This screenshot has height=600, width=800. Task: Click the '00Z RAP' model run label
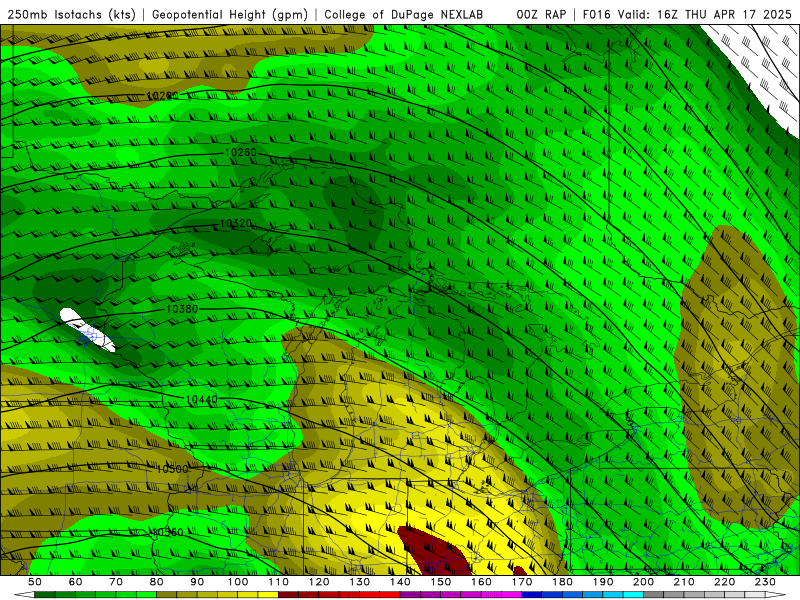point(541,15)
